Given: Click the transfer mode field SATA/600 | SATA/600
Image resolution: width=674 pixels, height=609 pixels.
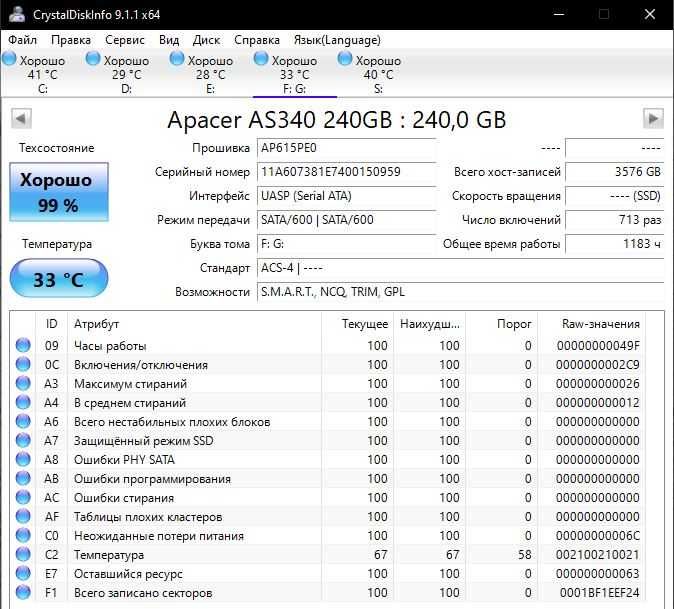Looking at the screenshot, I should [346, 220].
